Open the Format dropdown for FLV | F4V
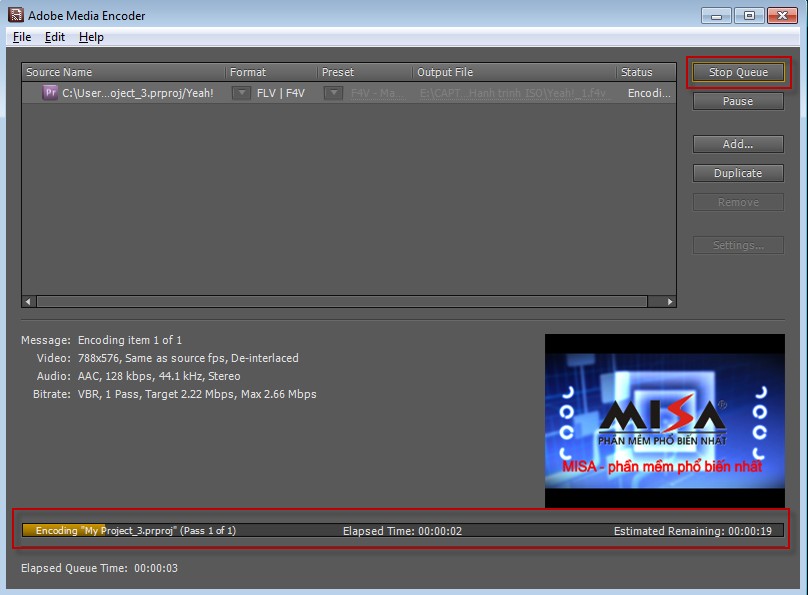The height and width of the screenshot is (595, 808). (241, 93)
